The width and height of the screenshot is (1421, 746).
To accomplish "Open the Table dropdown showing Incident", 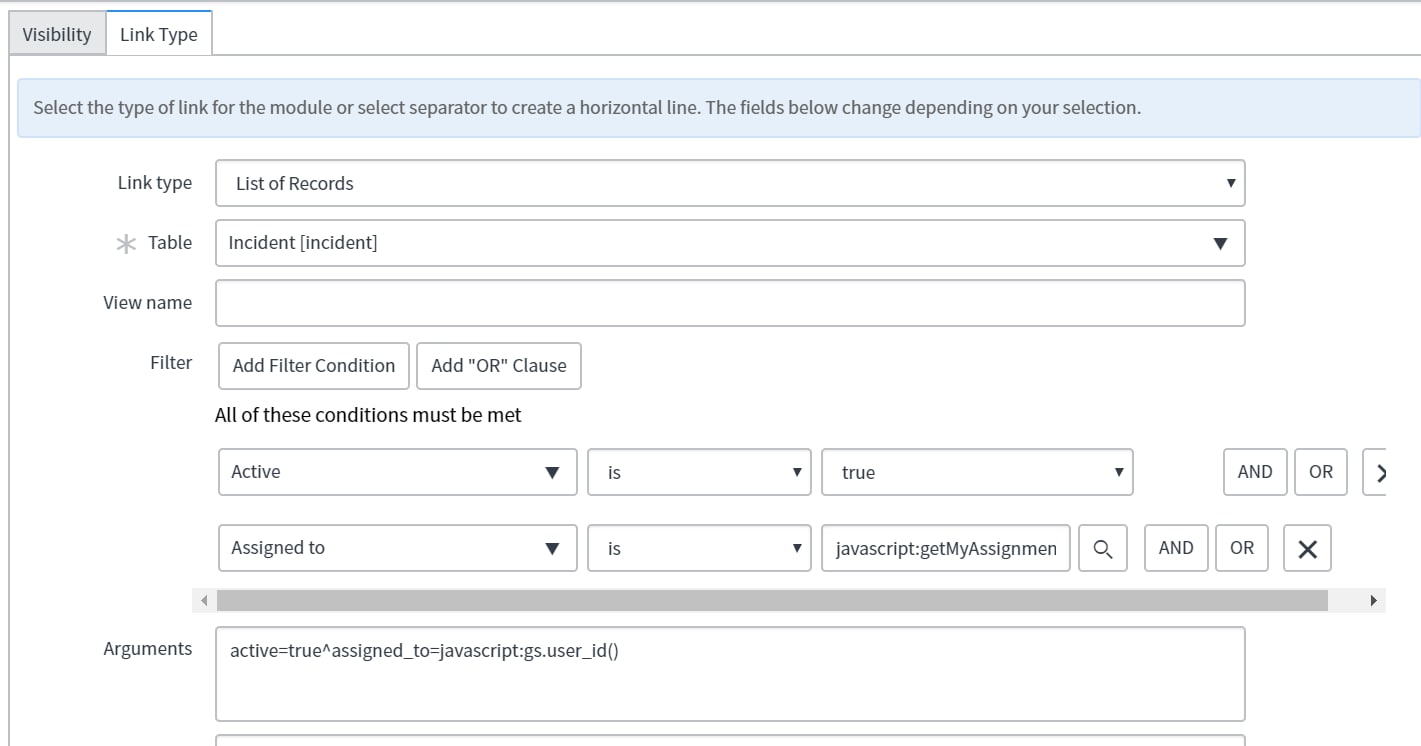I will (x=730, y=243).
